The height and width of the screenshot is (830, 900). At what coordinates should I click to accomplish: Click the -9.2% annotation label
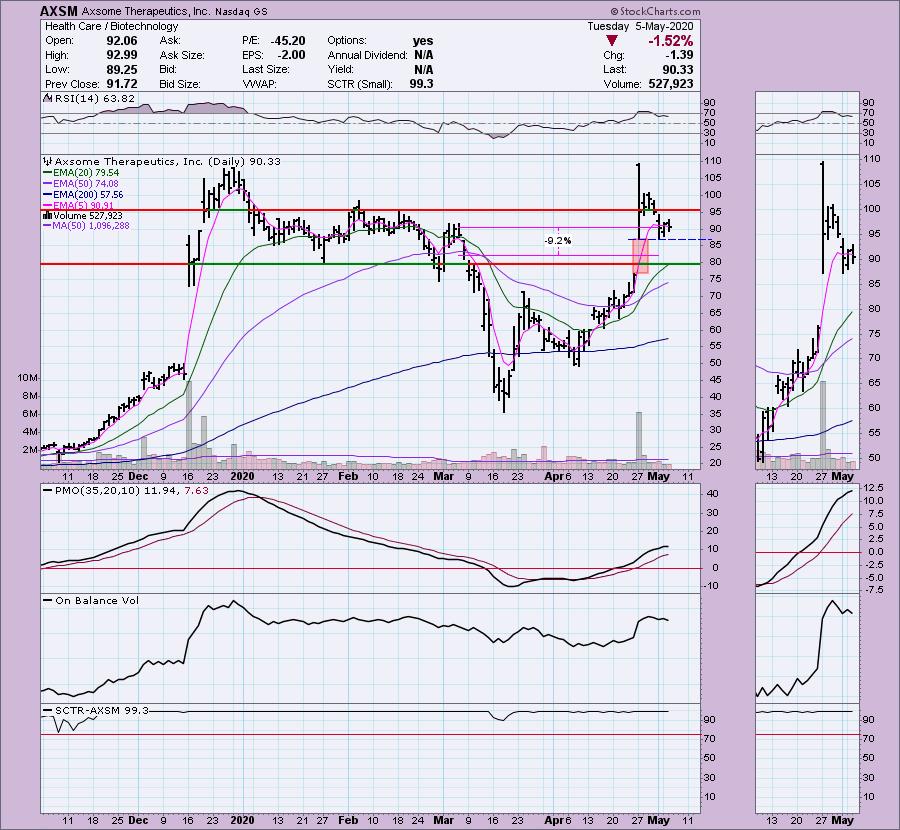click(x=558, y=241)
